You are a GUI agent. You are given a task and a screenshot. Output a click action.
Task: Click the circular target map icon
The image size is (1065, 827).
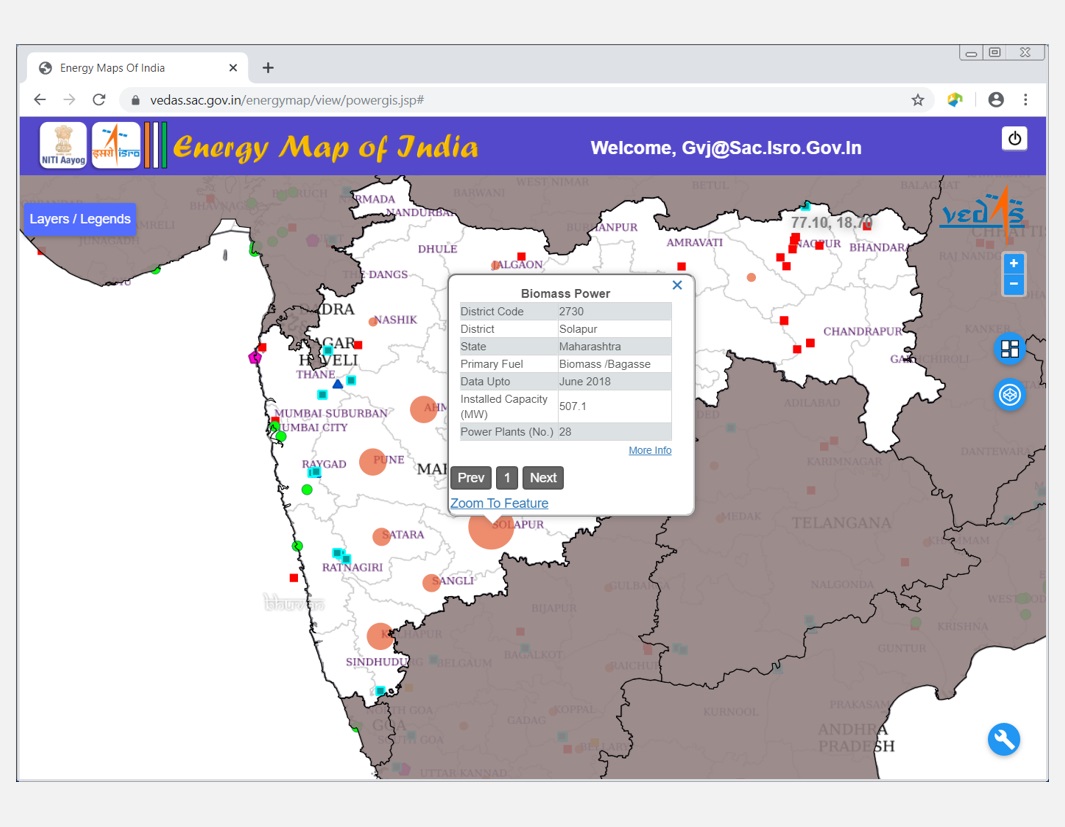coord(1010,394)
